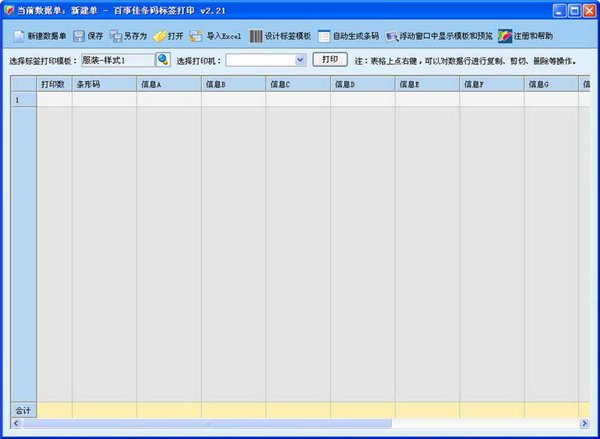Viewport: 600px width, 439px height.
Task: Click the scrollbar left arrow
Action: [16, 423]
